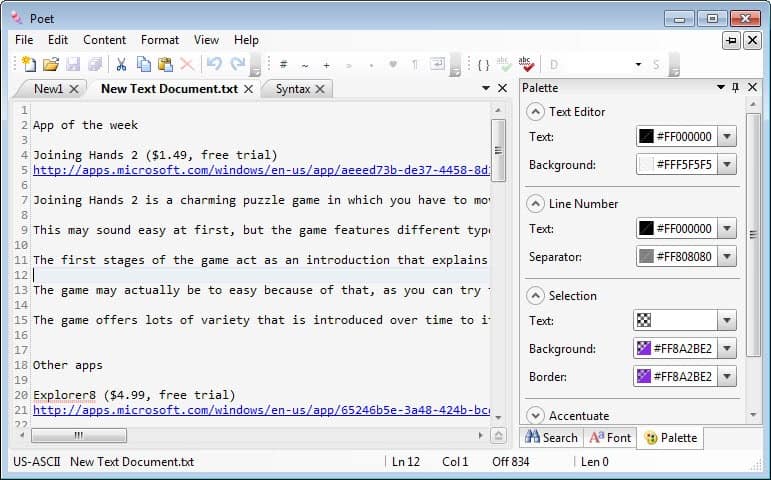
Task: Open the Help menu
Action: click(x=246, y=40)
